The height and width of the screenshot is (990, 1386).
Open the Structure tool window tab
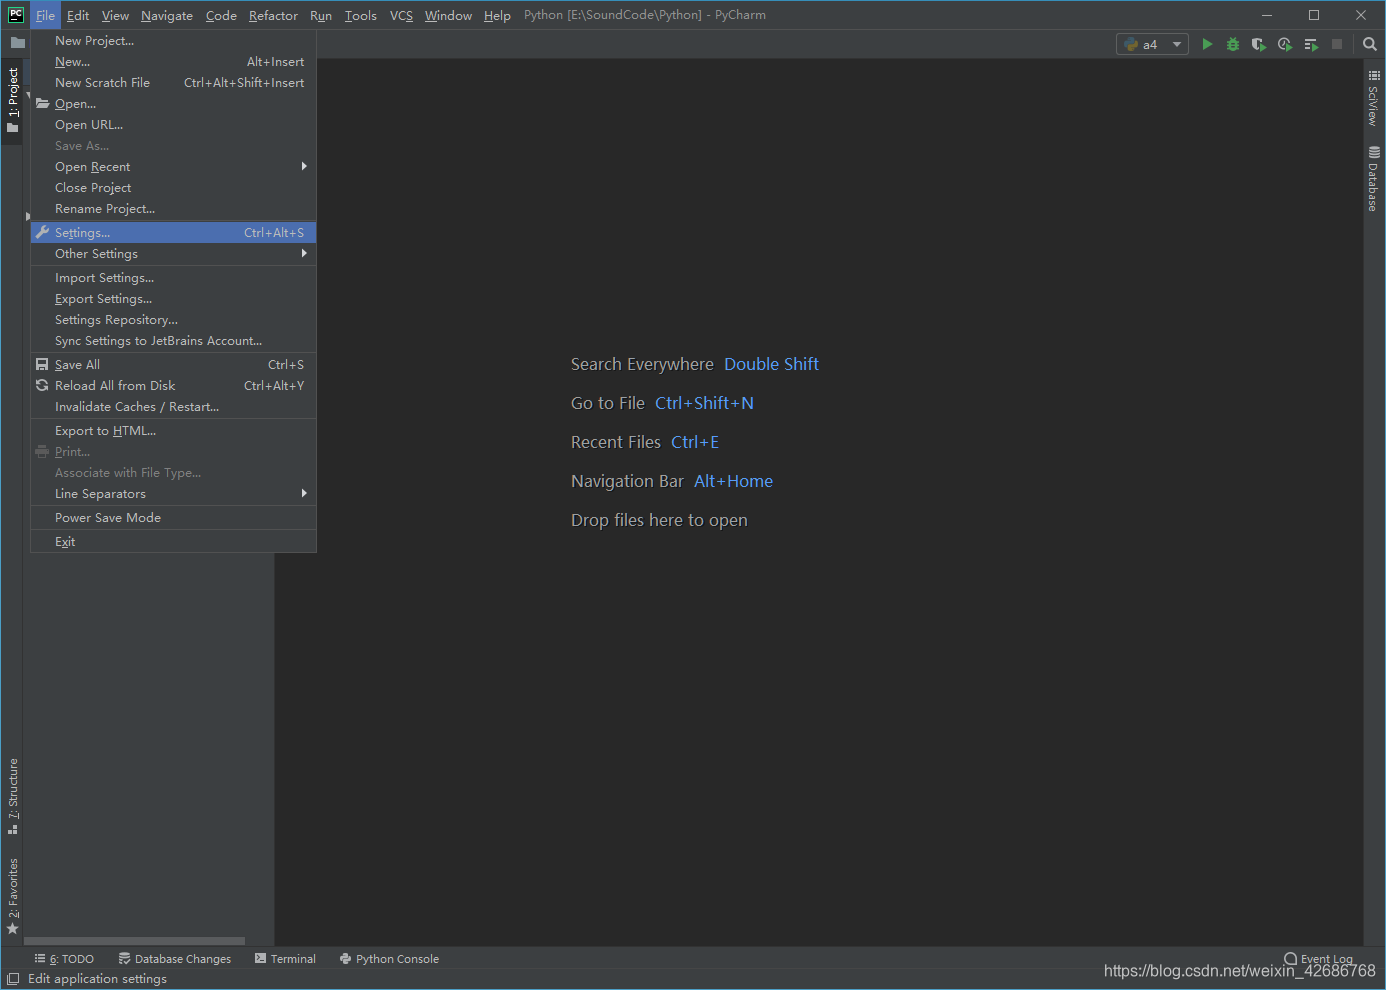(12, 796)
